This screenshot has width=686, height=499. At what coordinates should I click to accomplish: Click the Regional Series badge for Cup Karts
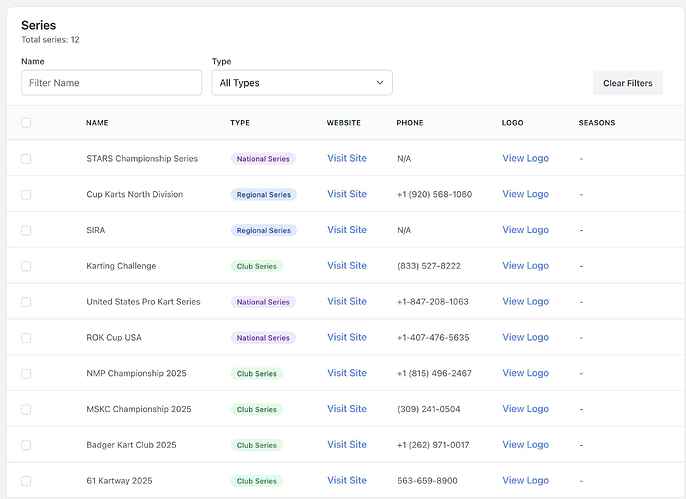point(264,195)
